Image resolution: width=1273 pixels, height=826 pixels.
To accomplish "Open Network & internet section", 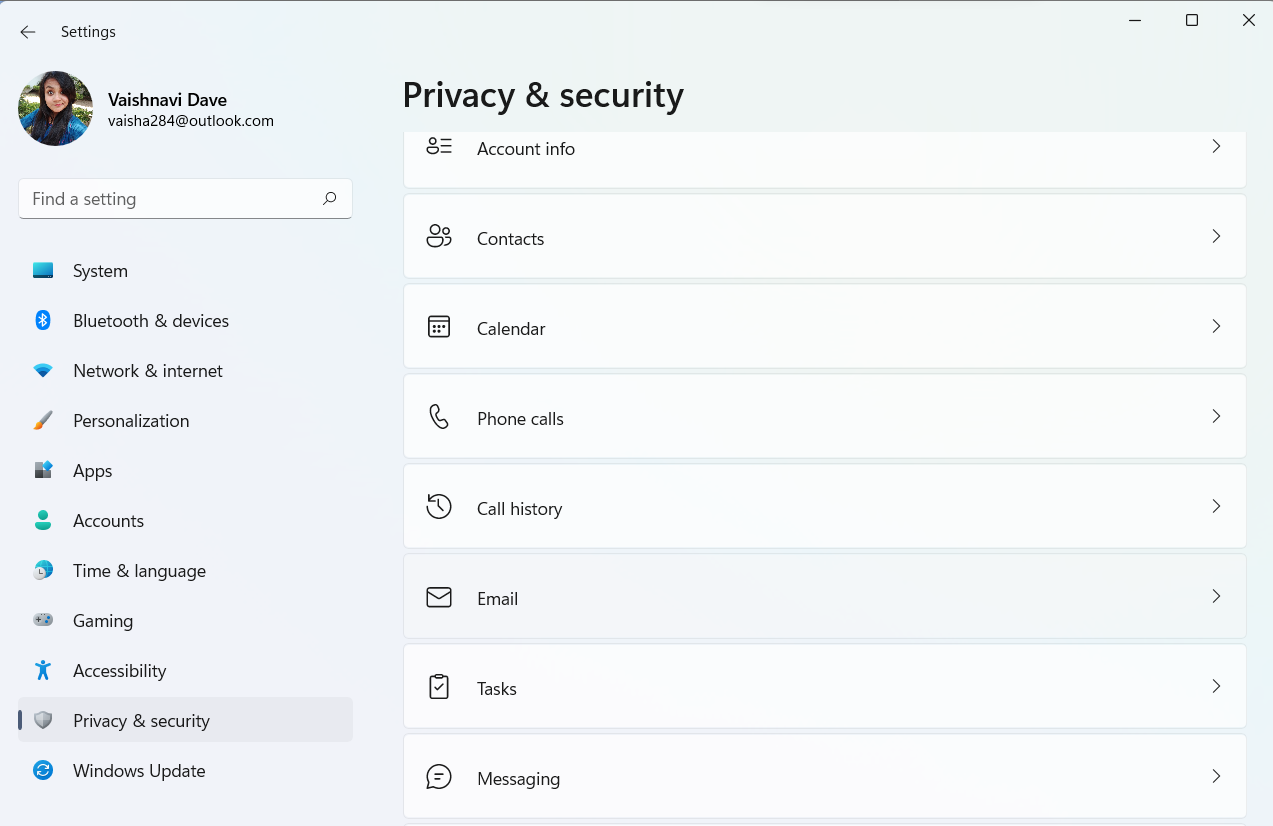I will tap(148, 371).
